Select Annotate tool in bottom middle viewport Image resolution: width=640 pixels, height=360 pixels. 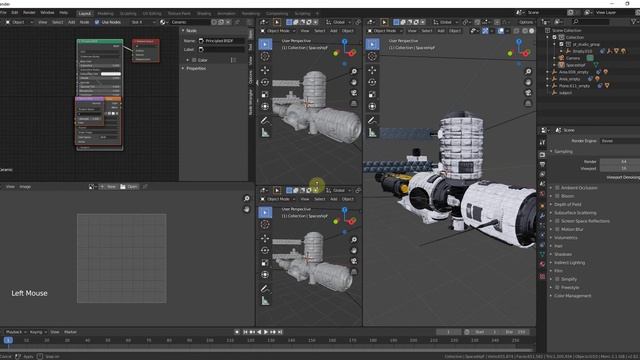[x=265, y=289]
